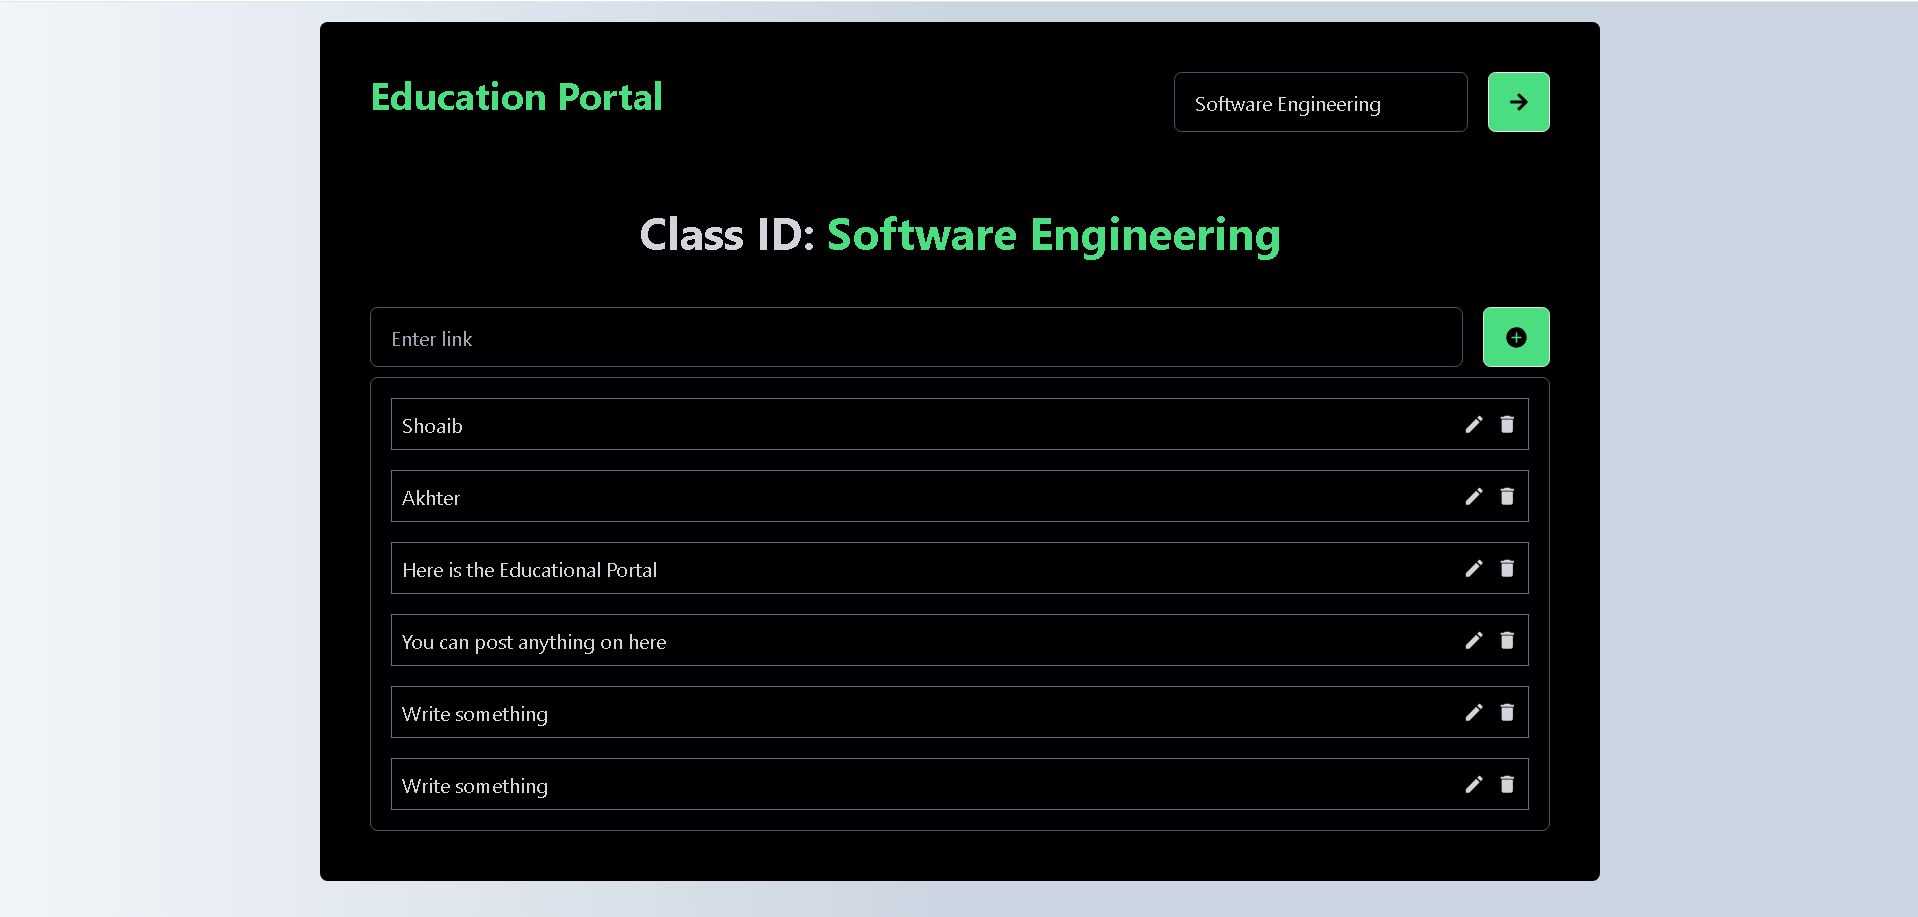Viewport: 1918px width, 917px height.
Task: Click inside the 'Enter link' input field
Action: point(916,337)
